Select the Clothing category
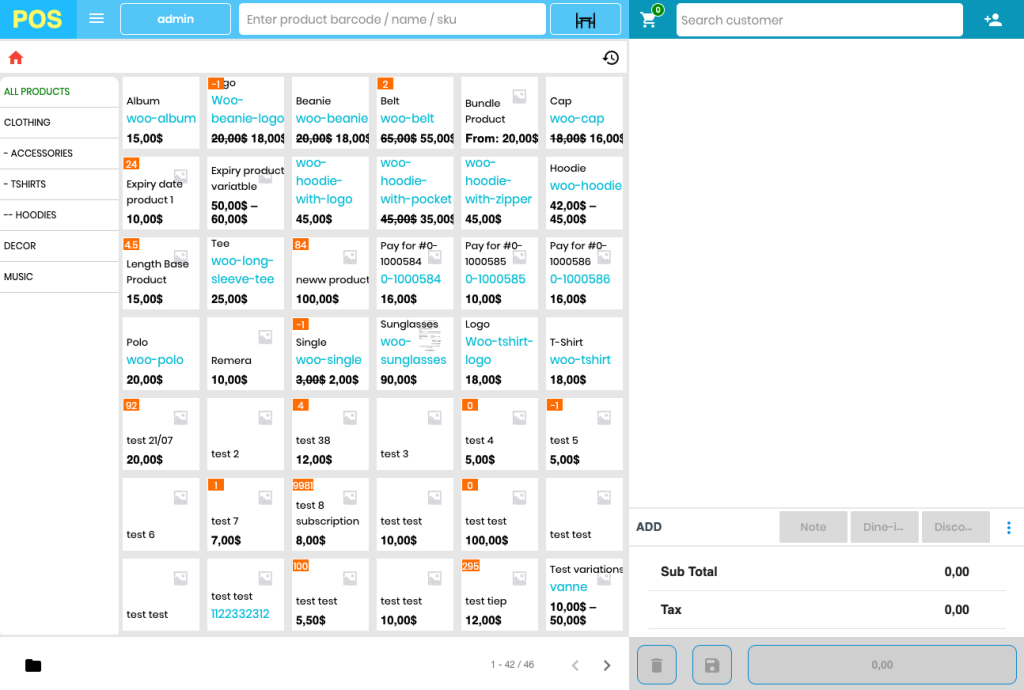This screenshot has width=1024, height=690. [59, 122]
